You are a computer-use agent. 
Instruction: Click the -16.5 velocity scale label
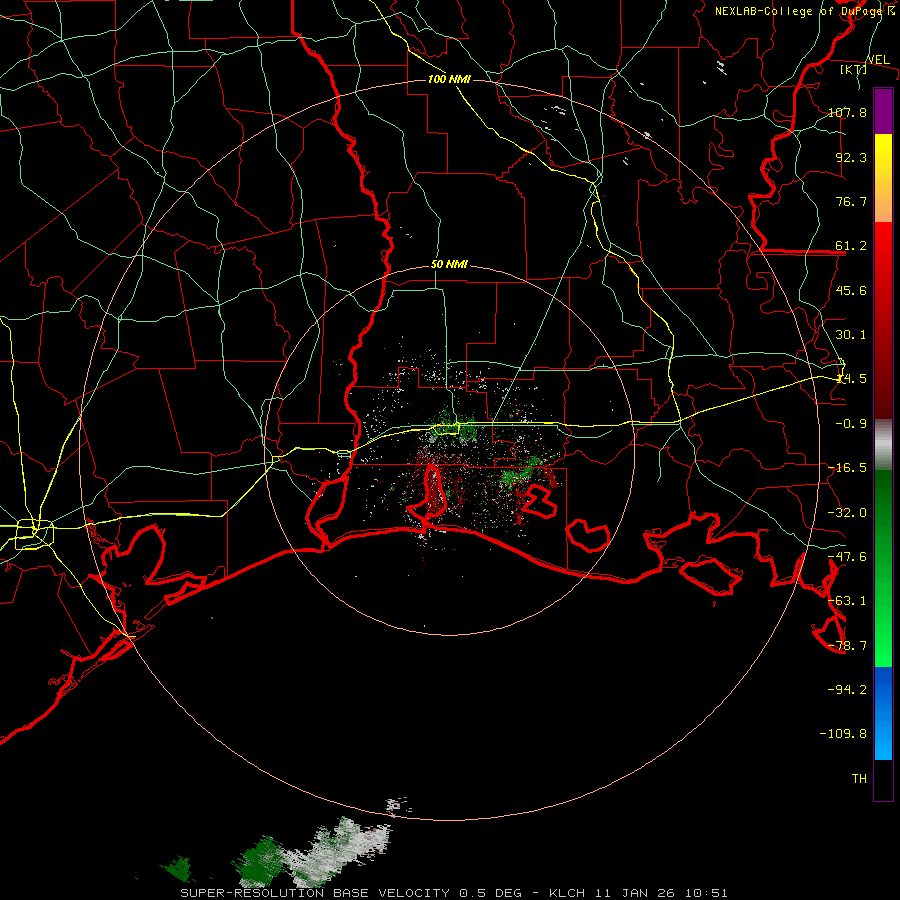coord(848,468)
